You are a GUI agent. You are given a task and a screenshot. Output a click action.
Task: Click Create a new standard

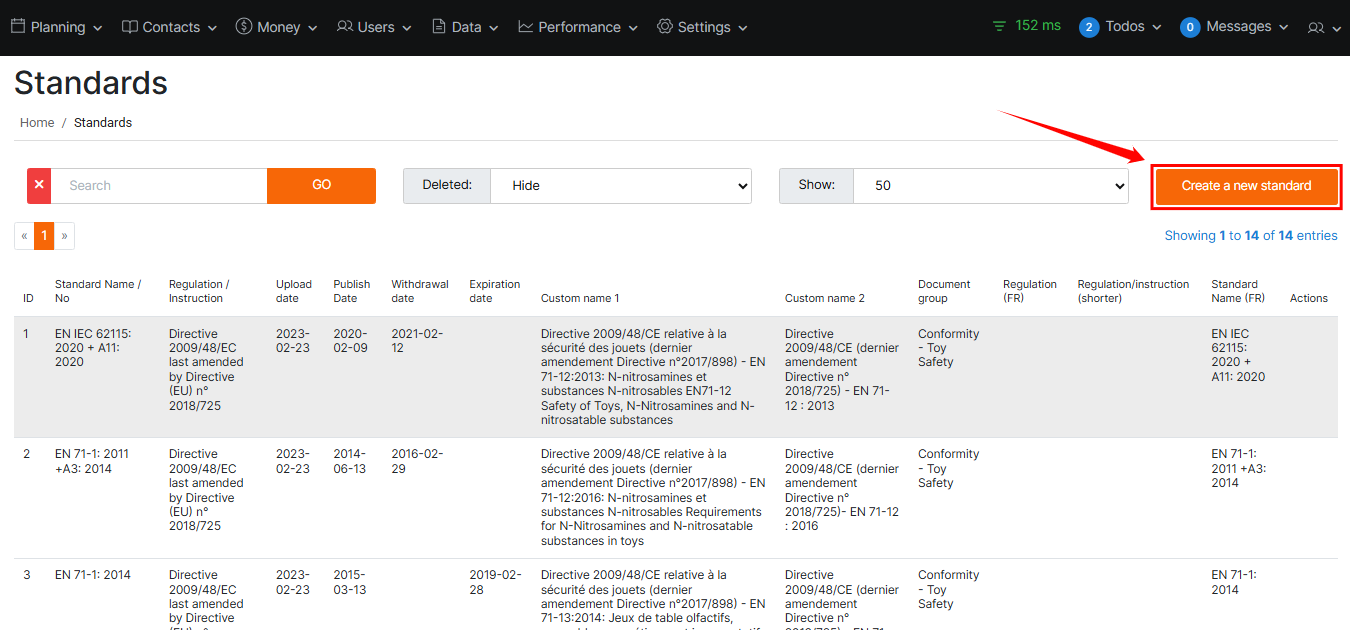tap(1246, 186)
